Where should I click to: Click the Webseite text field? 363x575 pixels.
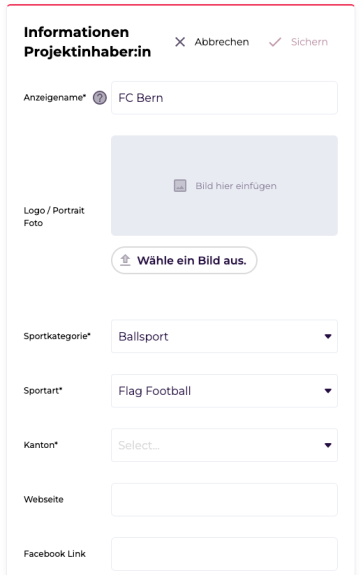coord(224,499)
